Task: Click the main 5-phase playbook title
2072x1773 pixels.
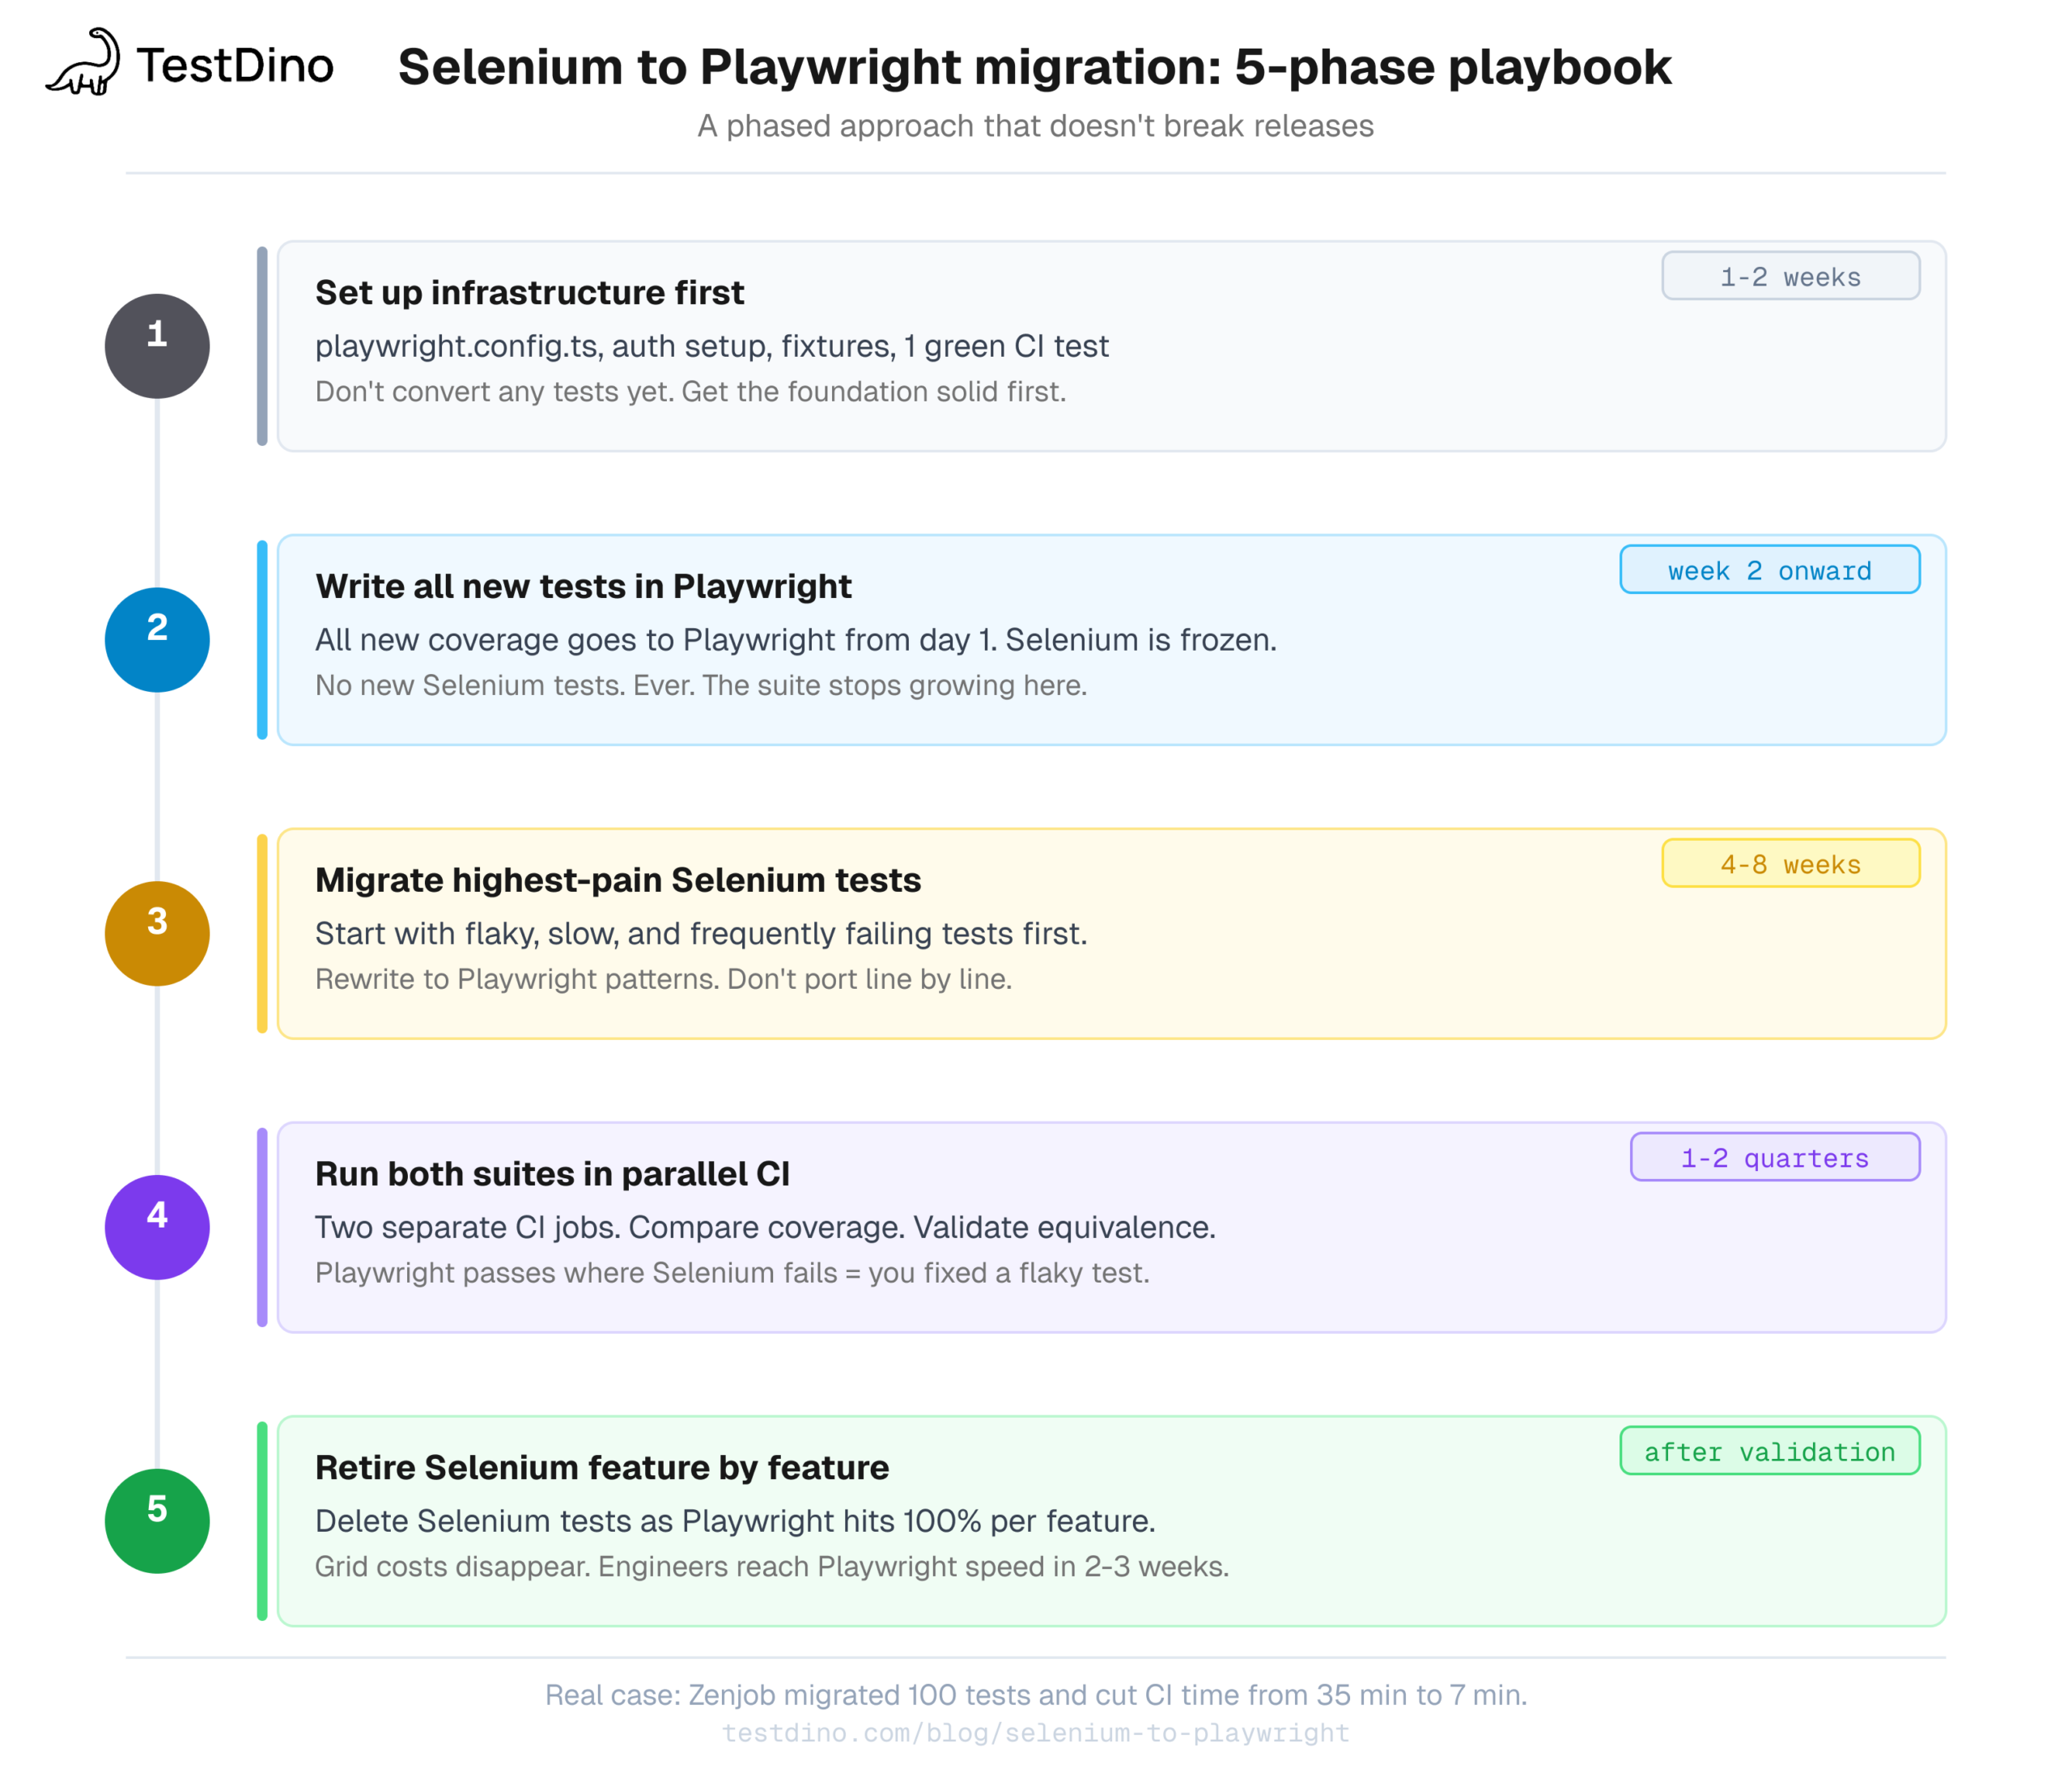Action: [x=1034, y=67]
